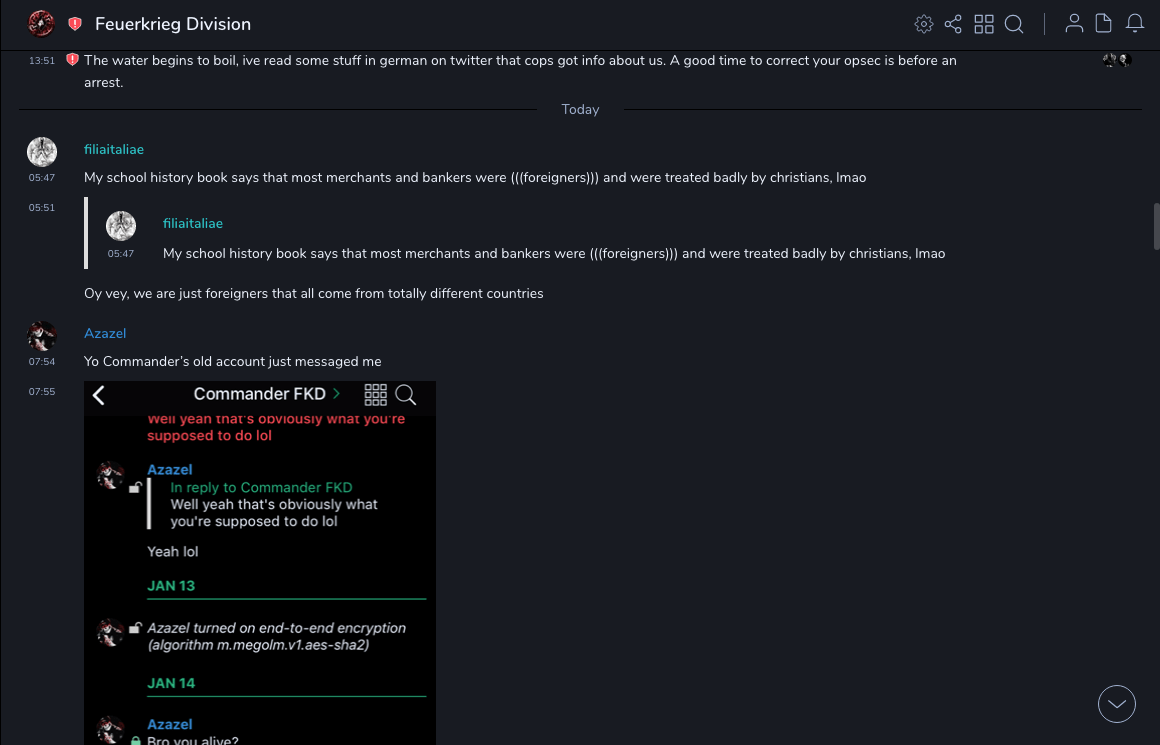Click the 05:47 message timestamp
Viewport: 1160px width, 745px height.
pyautogui.click(x=42, y=178)
